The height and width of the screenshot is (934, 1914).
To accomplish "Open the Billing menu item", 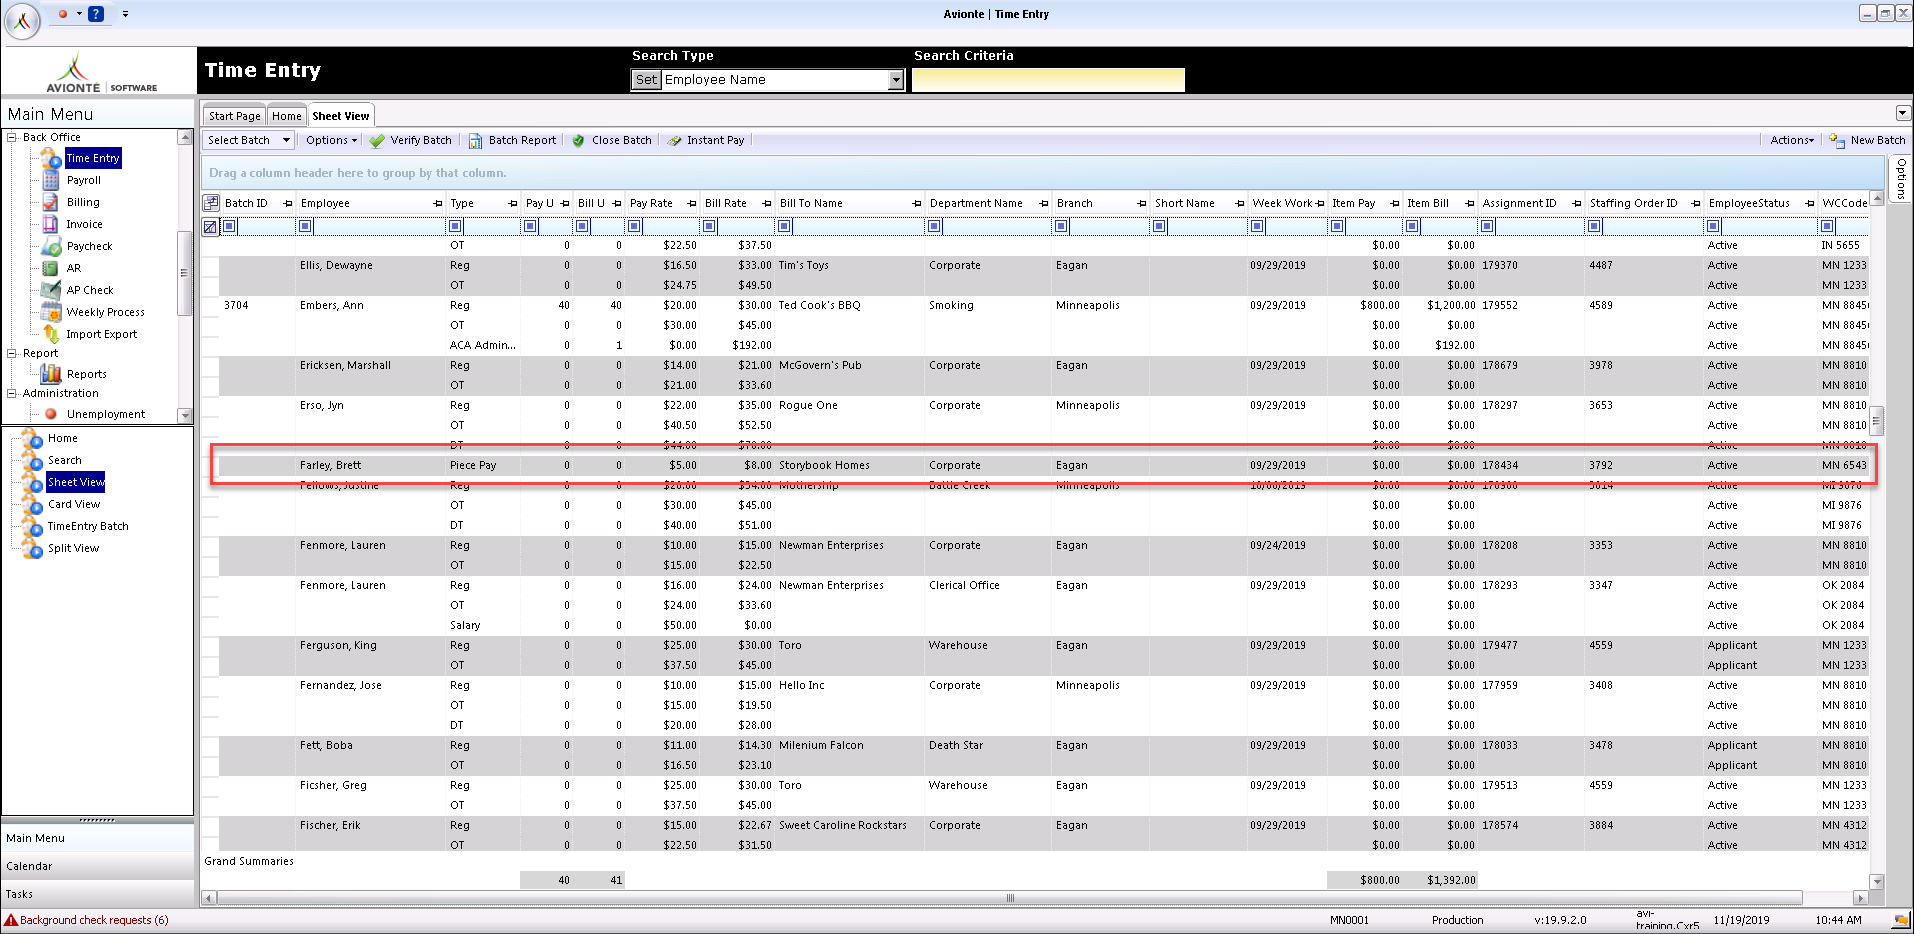I will pos(83,202).
